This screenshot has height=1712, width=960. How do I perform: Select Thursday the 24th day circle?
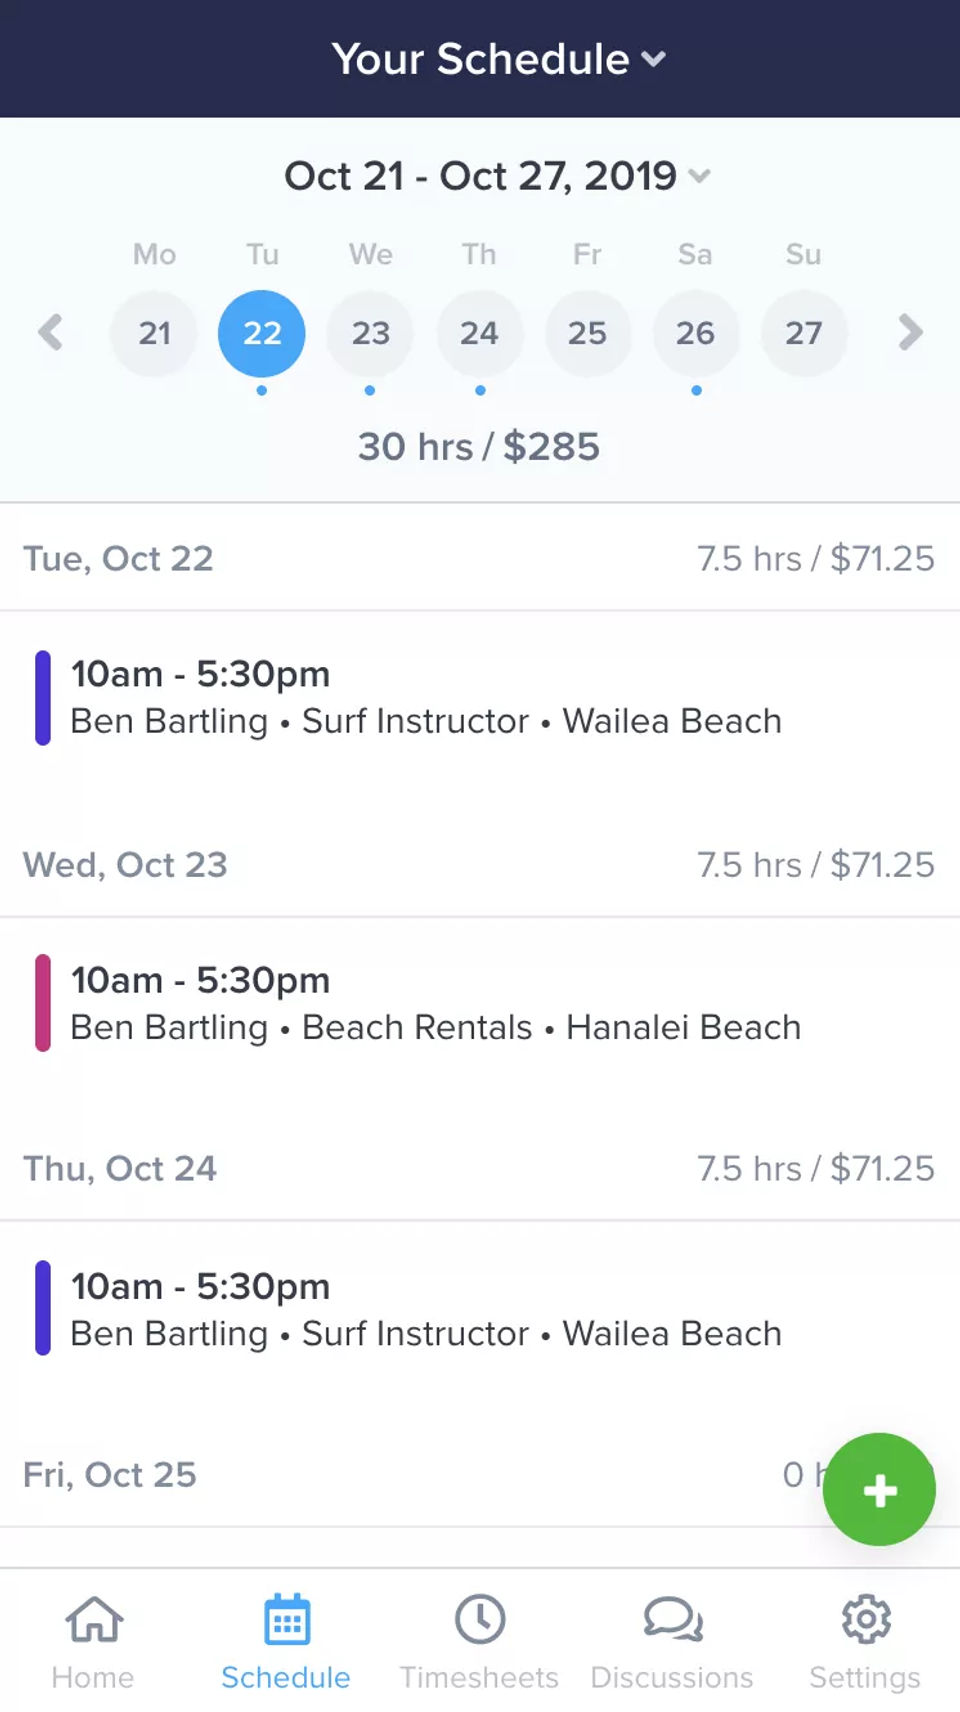479,333
